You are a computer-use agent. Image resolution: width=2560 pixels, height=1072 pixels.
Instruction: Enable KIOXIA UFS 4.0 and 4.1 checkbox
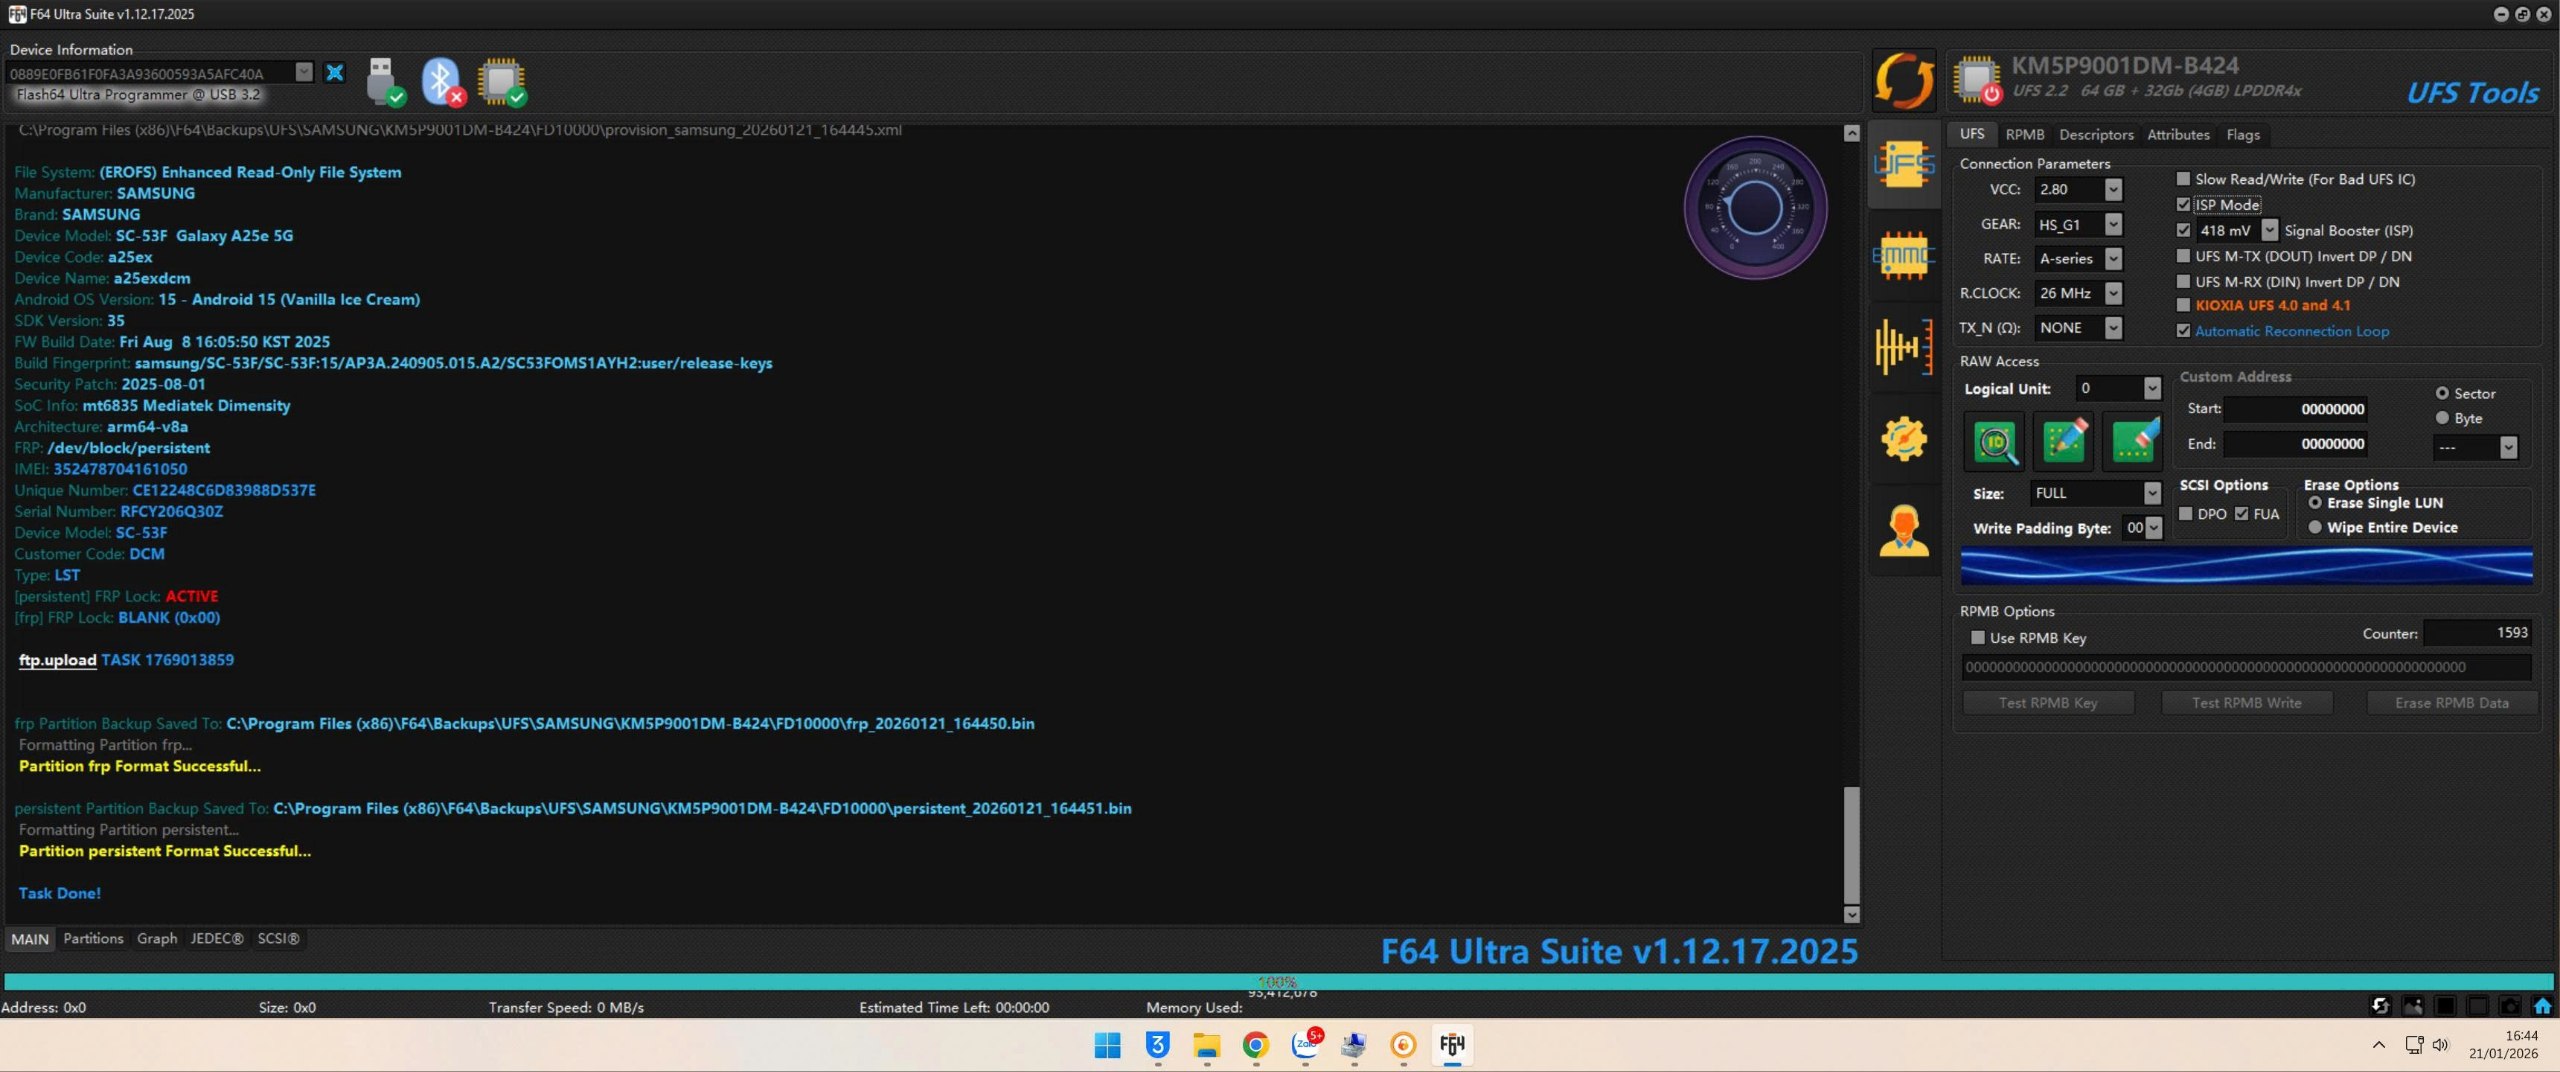pos(2183,305)
